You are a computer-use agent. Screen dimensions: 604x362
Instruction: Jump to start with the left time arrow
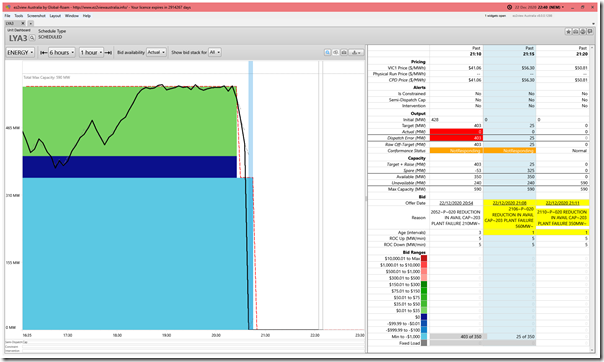tap(44, 52)
